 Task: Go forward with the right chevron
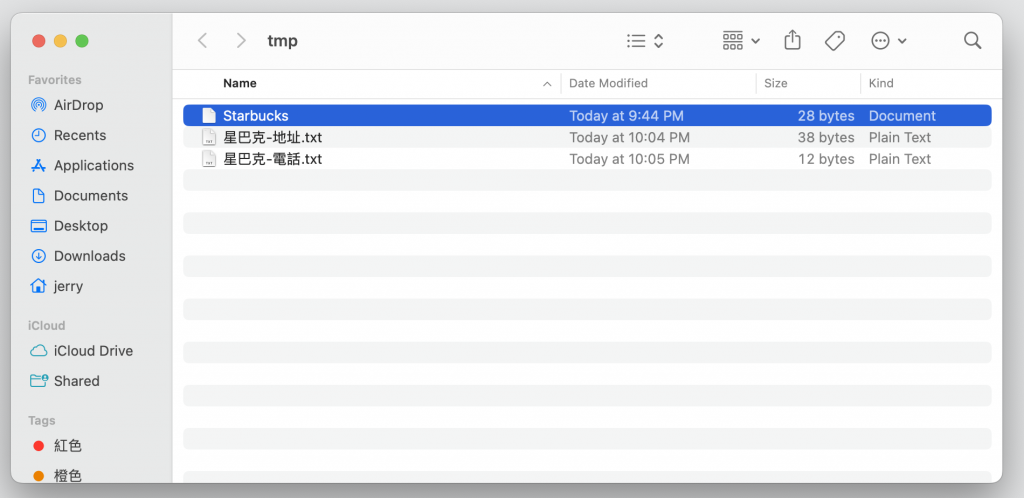point(241,40)
